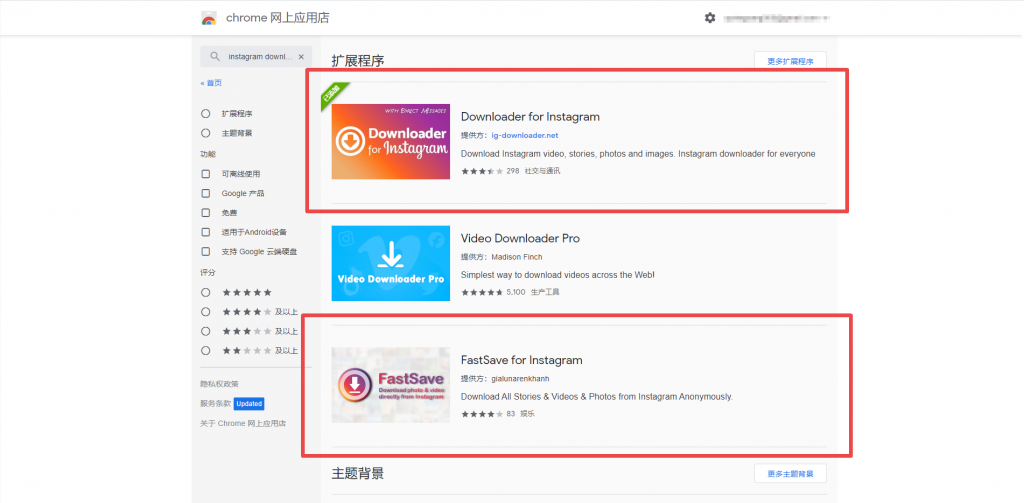Open the FastSave for Instagram thumbnail
1024x503 pixels.
(x=391, y=385)
